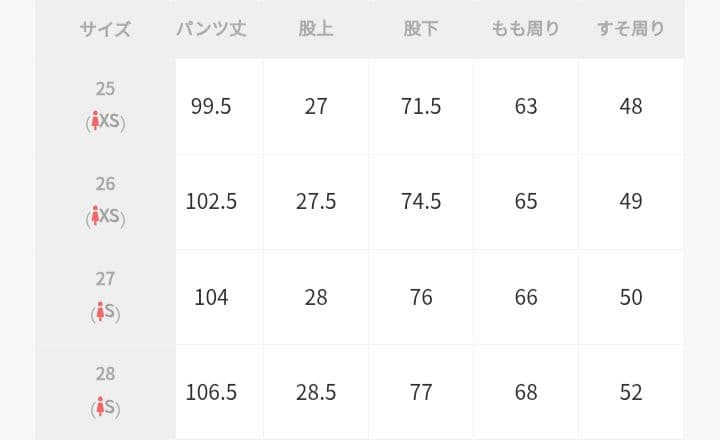720x440 pixels.
Task: Click the 99.5 pants length cell
Action: pyautogui.click(x=211, y=106)
